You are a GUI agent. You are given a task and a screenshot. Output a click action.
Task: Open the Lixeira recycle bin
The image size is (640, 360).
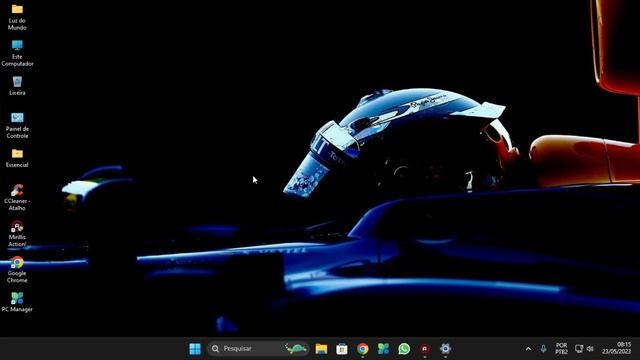[17, 85]
